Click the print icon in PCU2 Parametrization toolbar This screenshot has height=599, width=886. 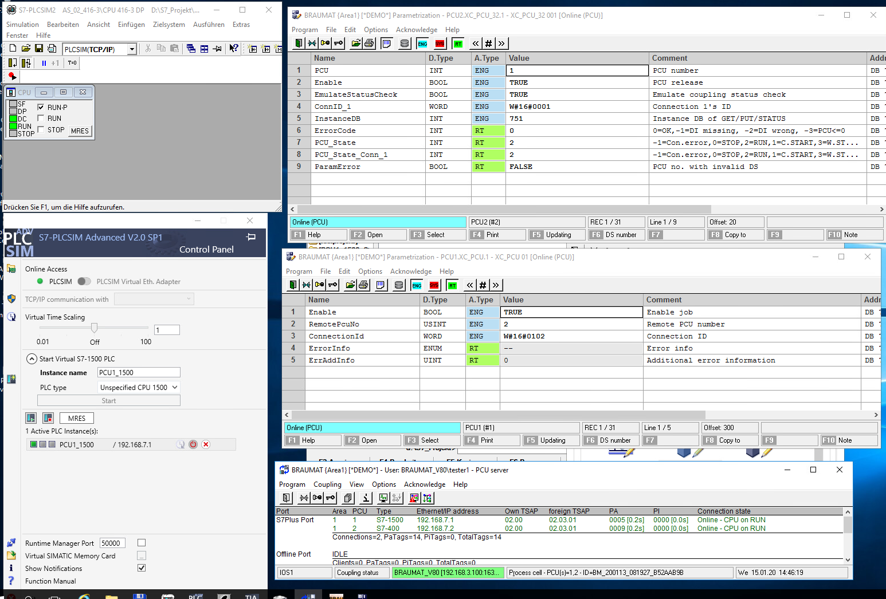369,44
